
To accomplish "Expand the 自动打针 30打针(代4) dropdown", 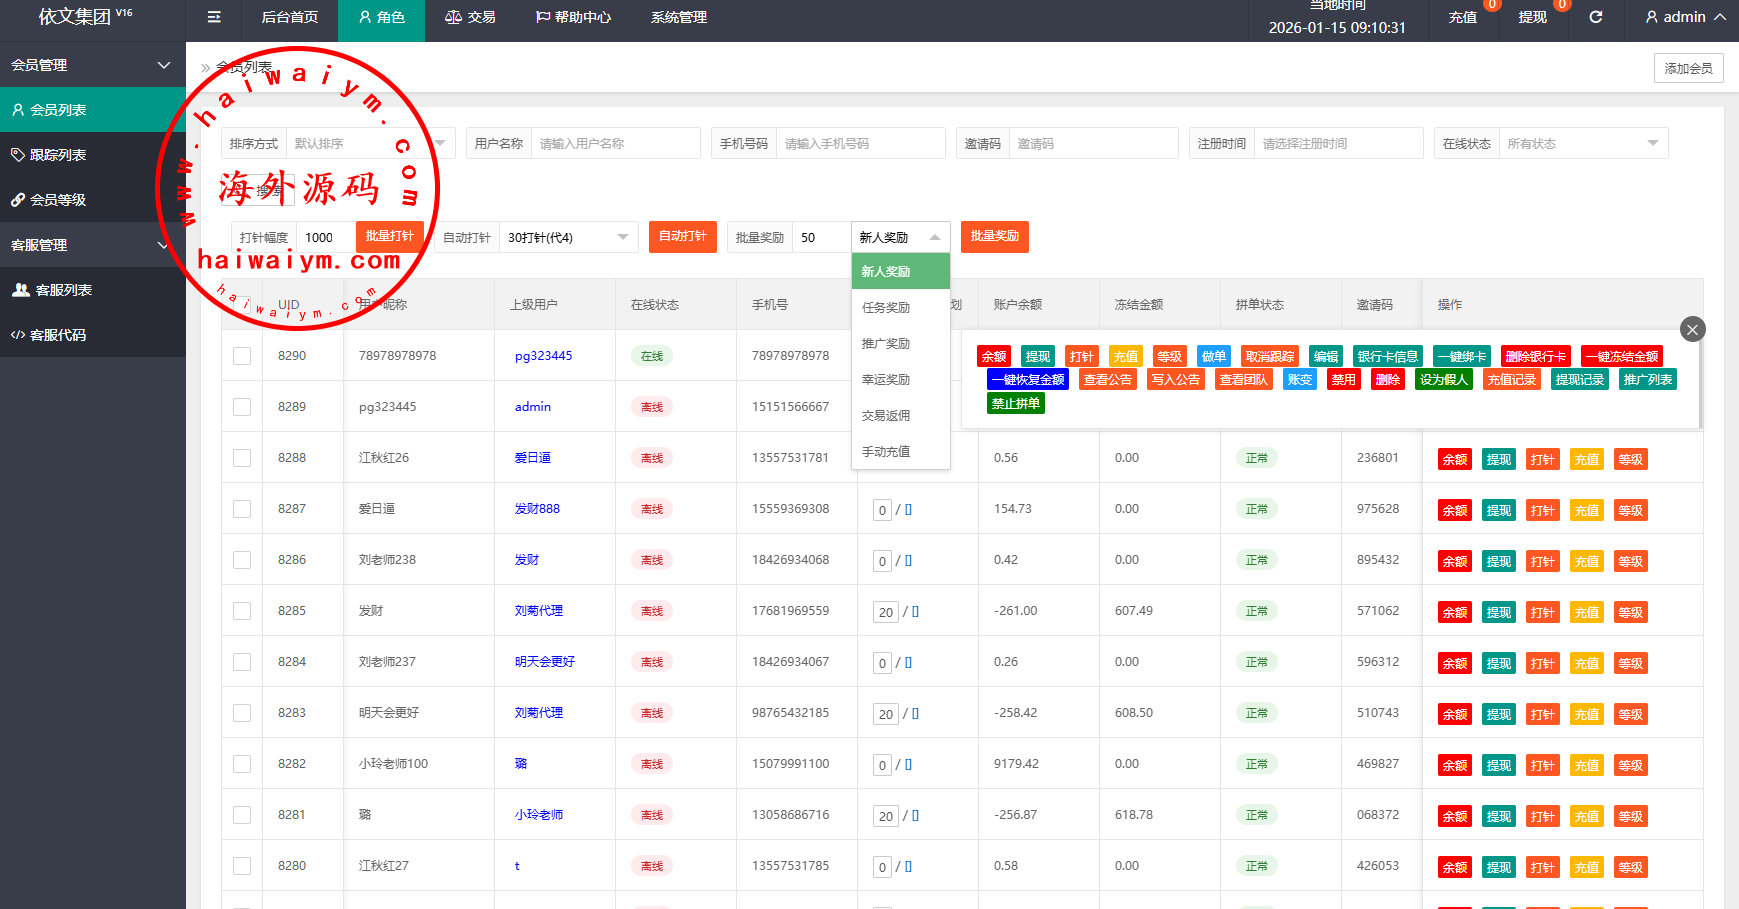I will [x=567, y=238].
